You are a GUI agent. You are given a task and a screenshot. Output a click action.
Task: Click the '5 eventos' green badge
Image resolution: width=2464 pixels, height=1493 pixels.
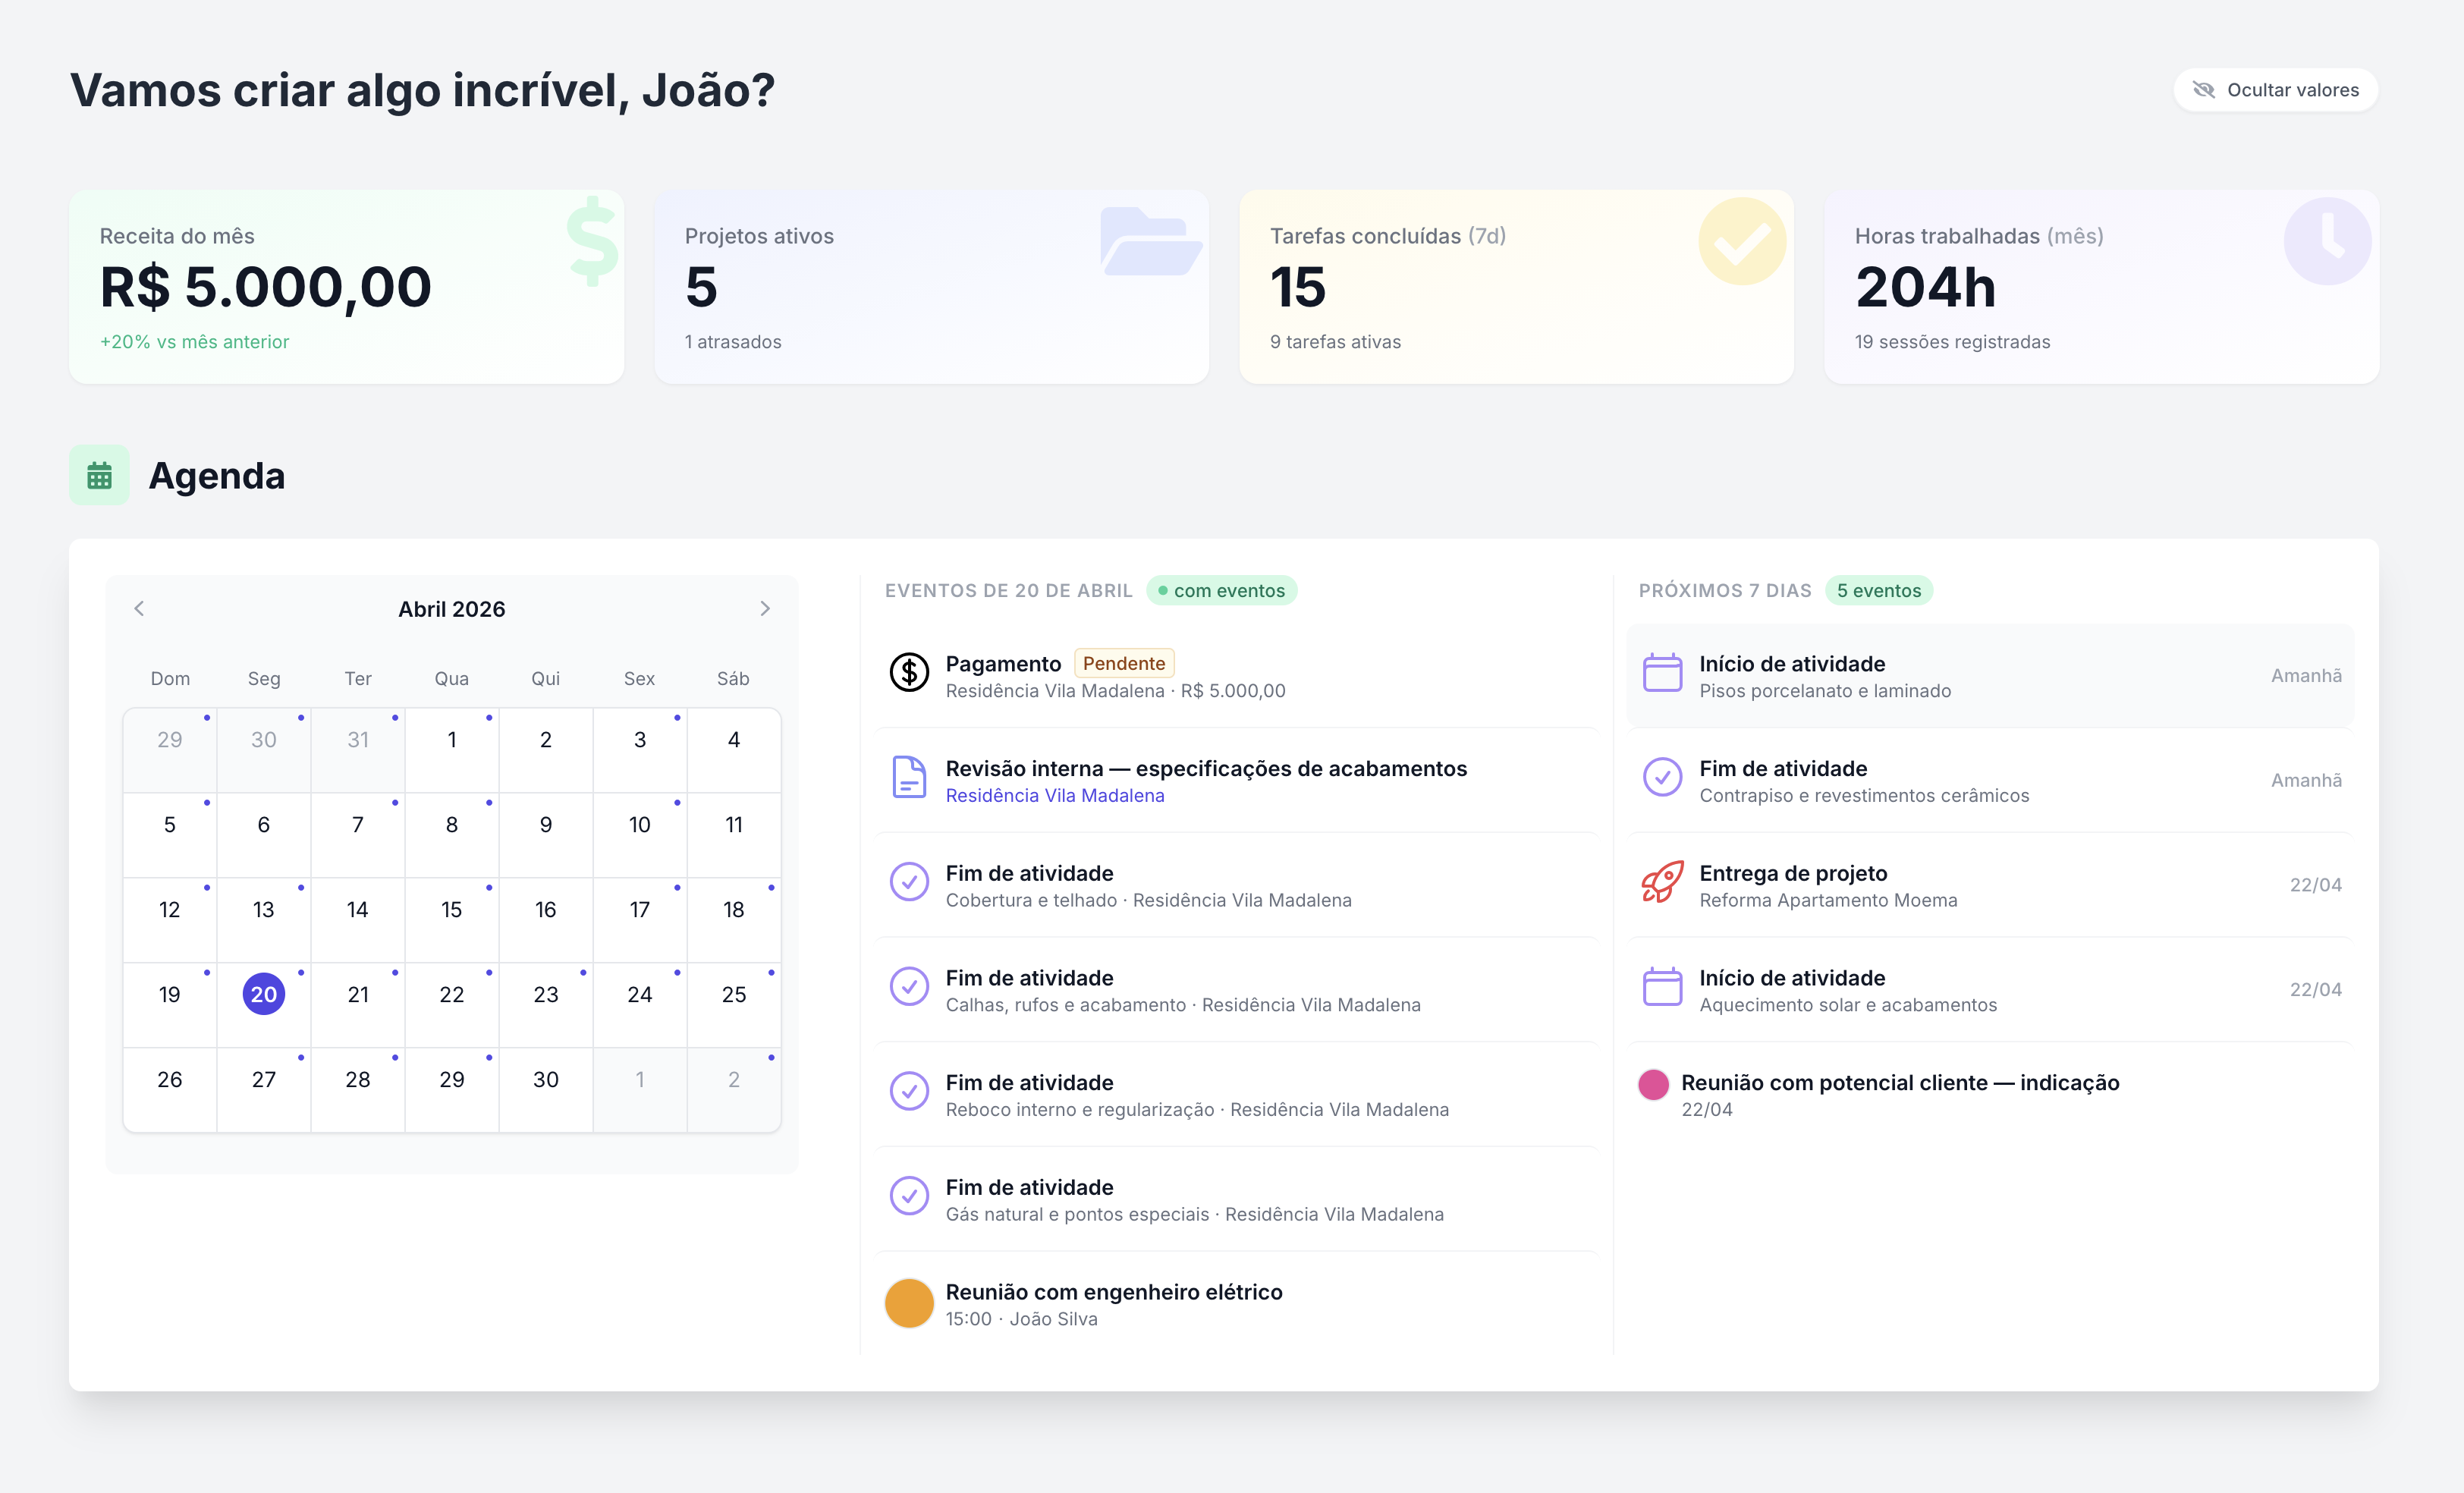1879,591
